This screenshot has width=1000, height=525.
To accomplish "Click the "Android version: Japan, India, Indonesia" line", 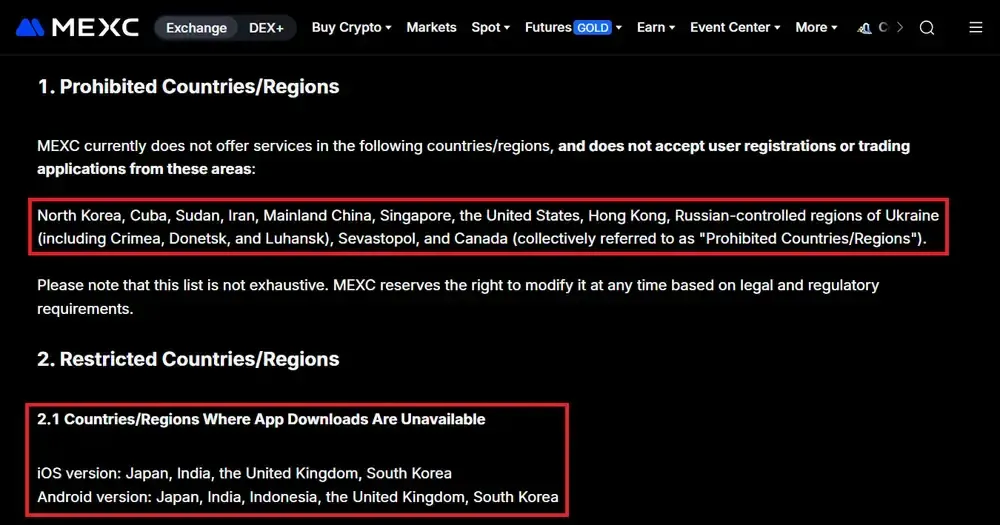I will 297,497.
